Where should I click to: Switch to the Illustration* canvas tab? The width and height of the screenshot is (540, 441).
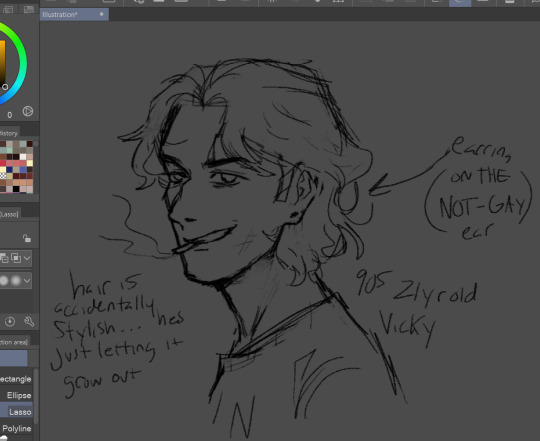pyautogui.click(x=74, y=14)
